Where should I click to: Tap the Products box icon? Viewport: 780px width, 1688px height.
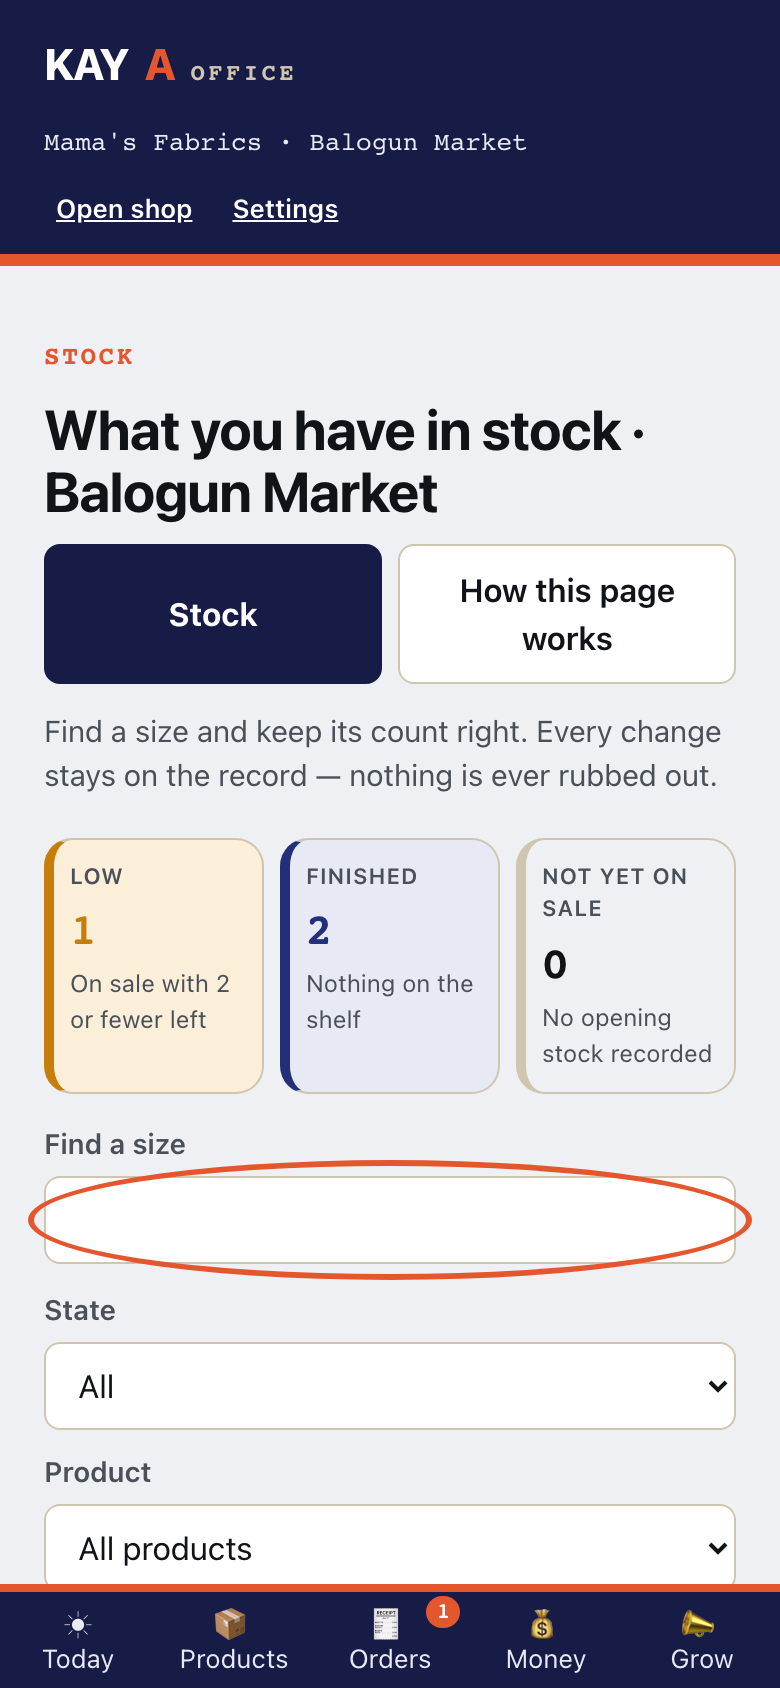click(x=231, y=1624)
